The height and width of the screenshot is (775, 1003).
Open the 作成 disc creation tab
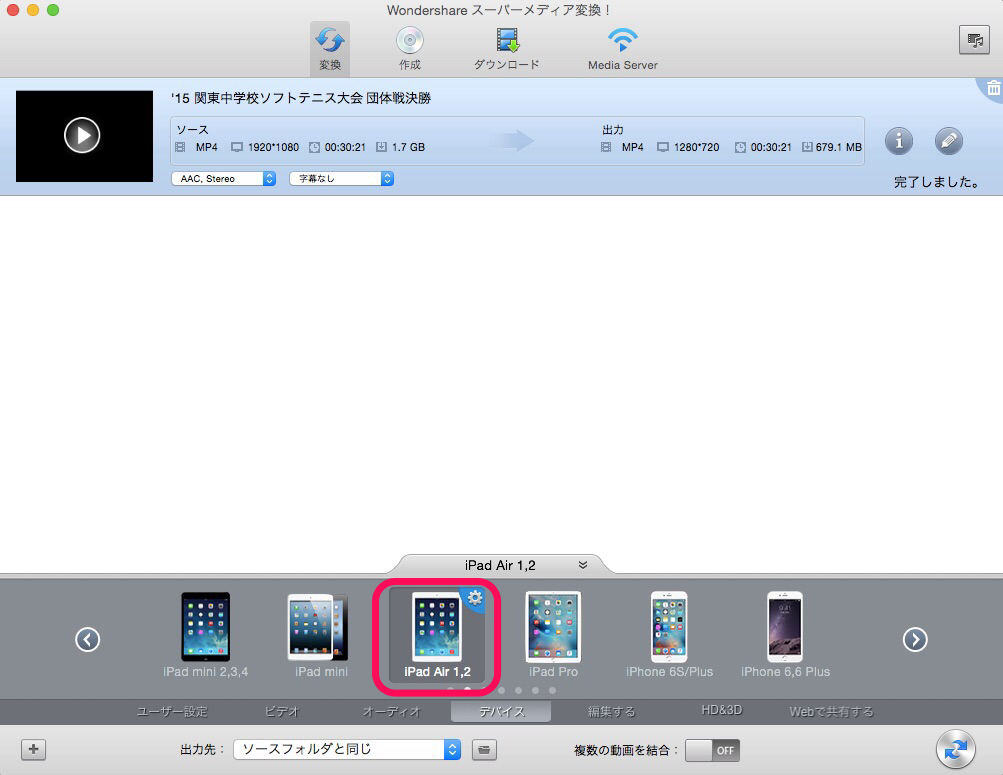[409, 49]
